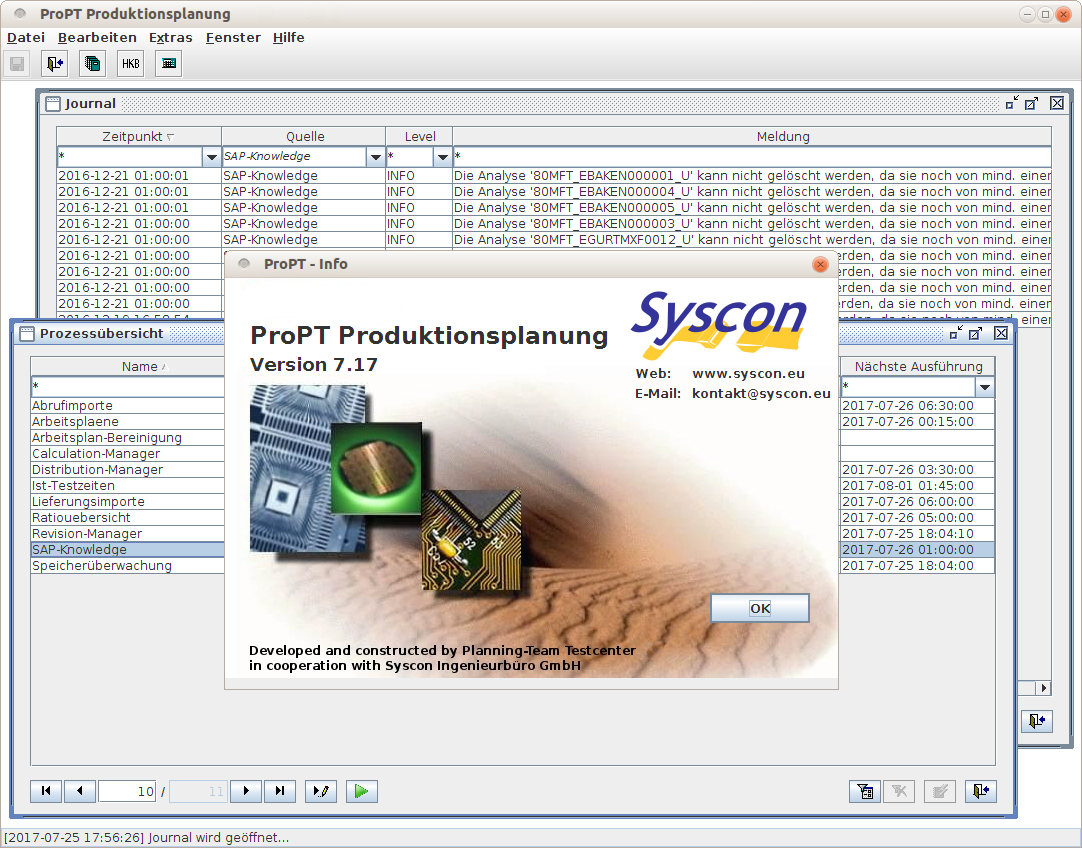The image size is (1082, 848).
Task: Sort Journal by Quelle column header
Action: [x=304, y=136]
